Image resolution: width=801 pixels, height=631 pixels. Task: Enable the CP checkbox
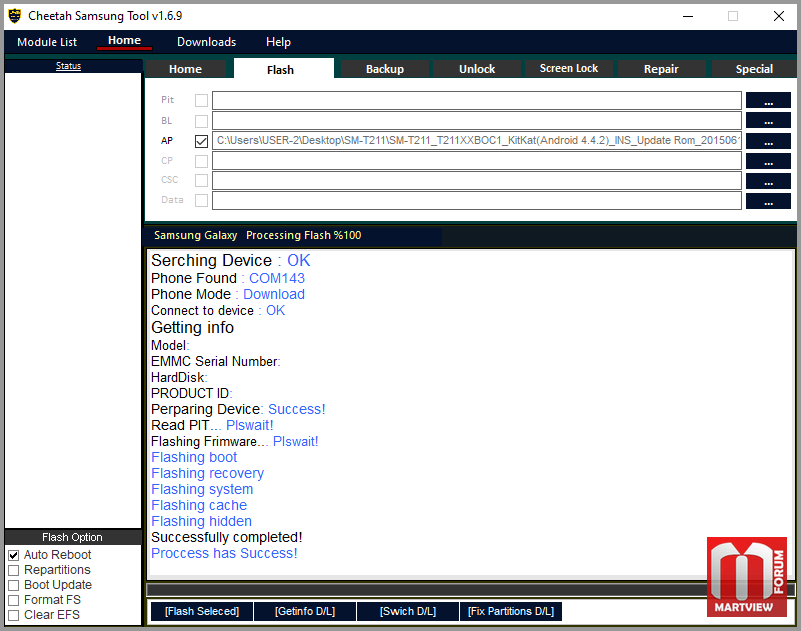click(201, 161)
